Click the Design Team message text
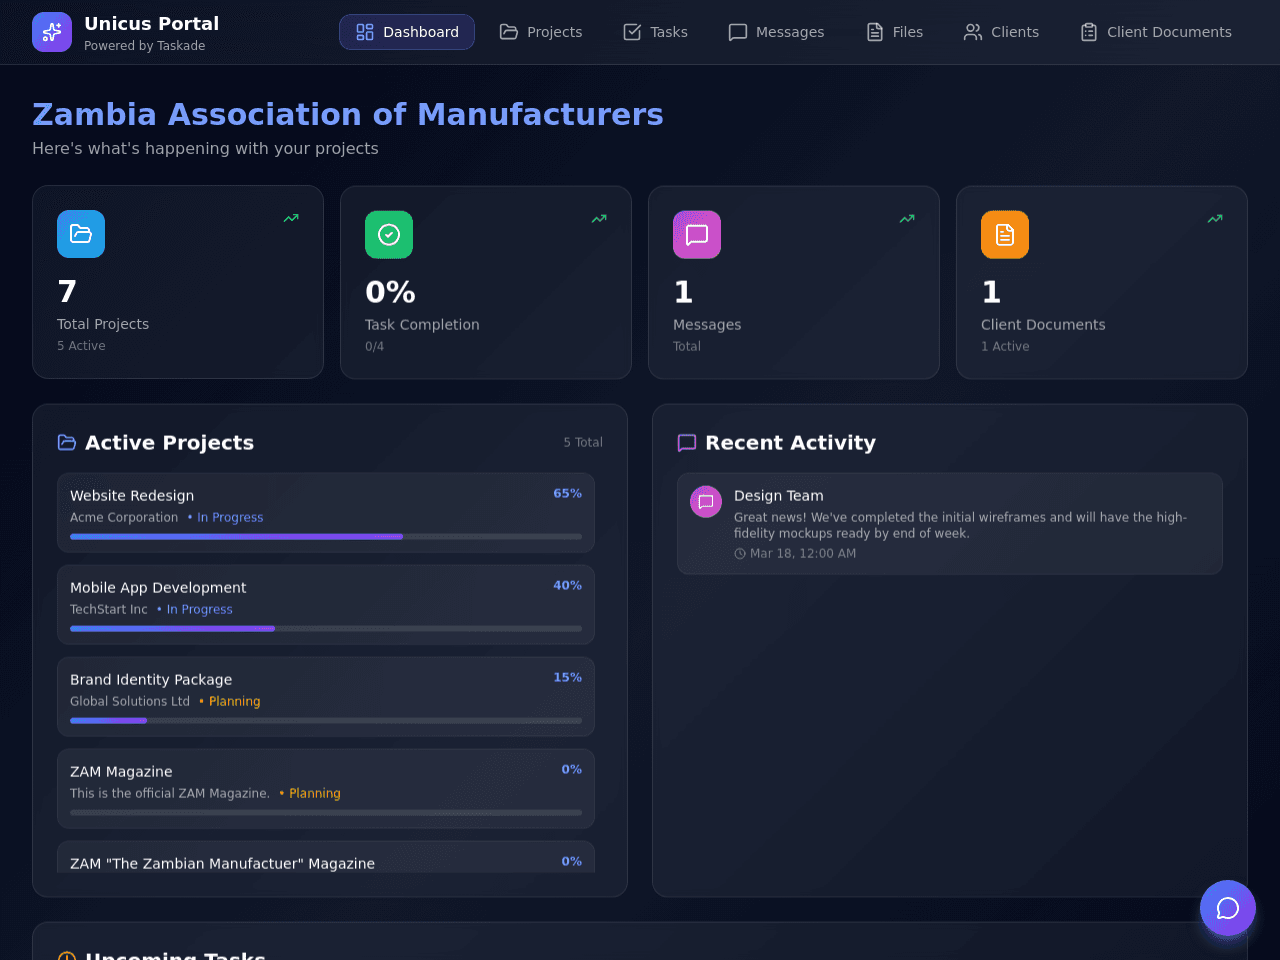 (x=960, y=525)
